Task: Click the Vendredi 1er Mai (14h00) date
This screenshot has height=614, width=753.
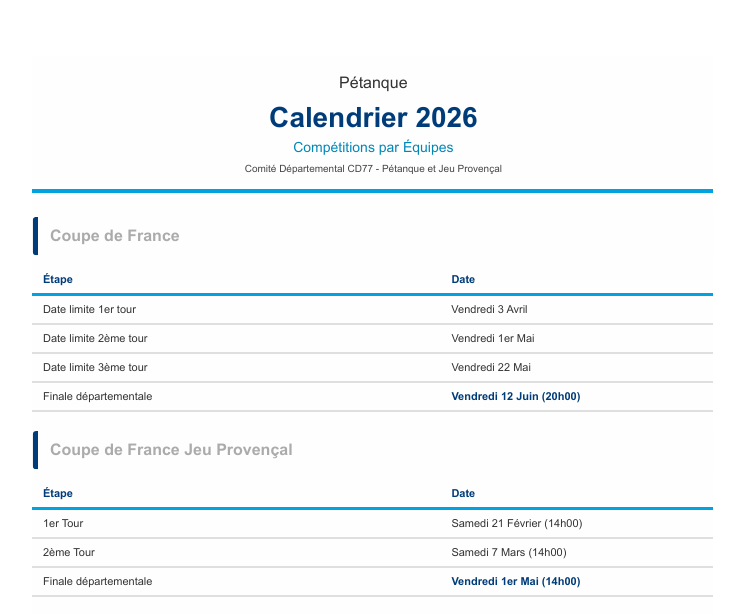Action: [516, 581]
